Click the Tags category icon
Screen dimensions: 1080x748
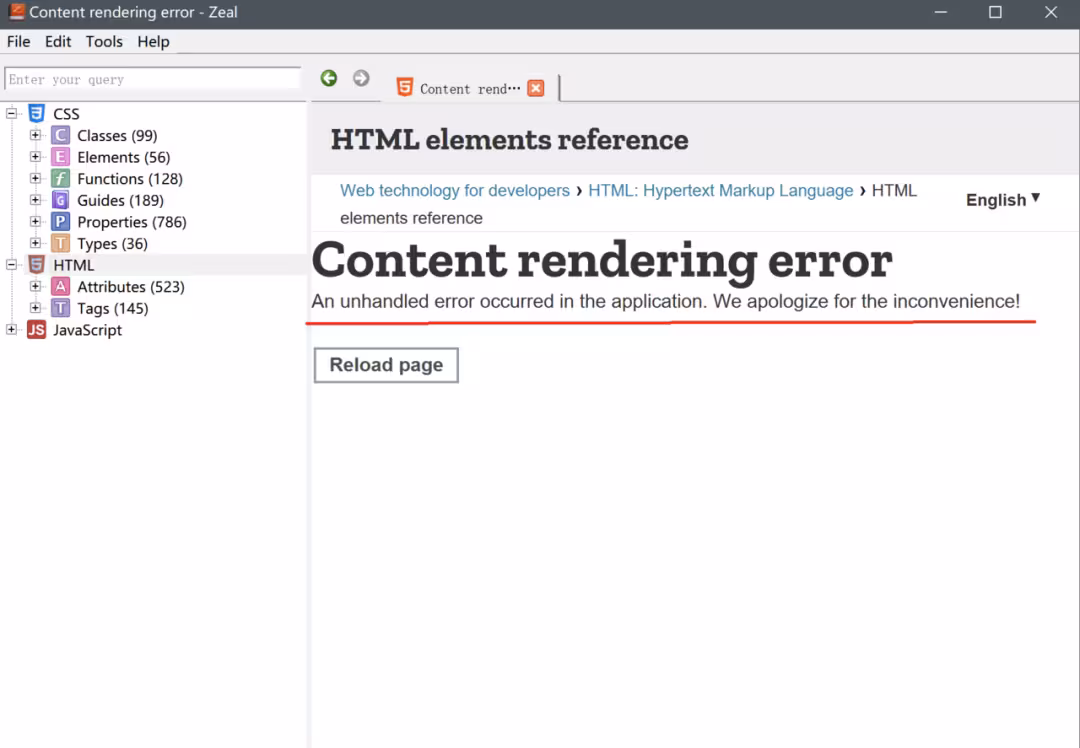[61, 309]
